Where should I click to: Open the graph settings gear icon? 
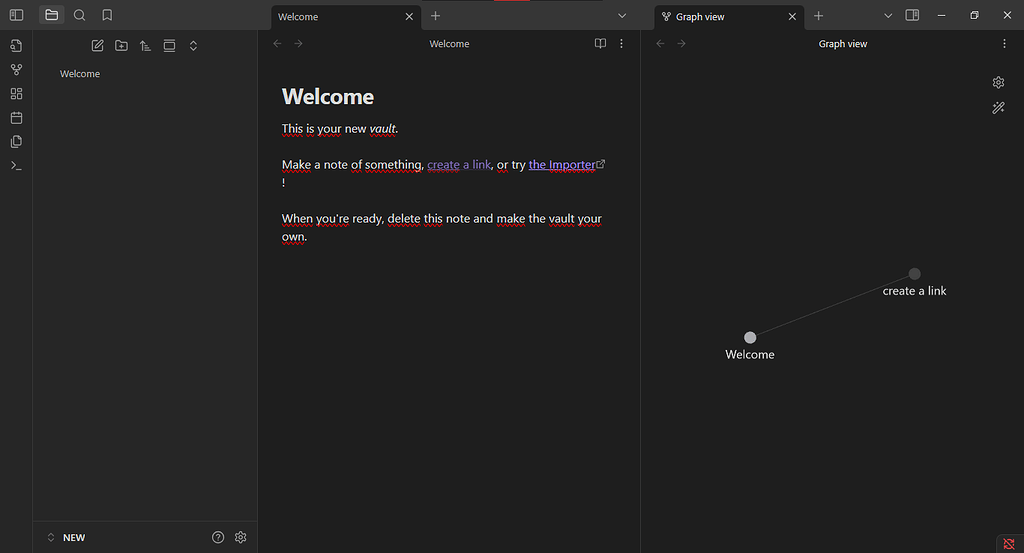pos(998,83)
